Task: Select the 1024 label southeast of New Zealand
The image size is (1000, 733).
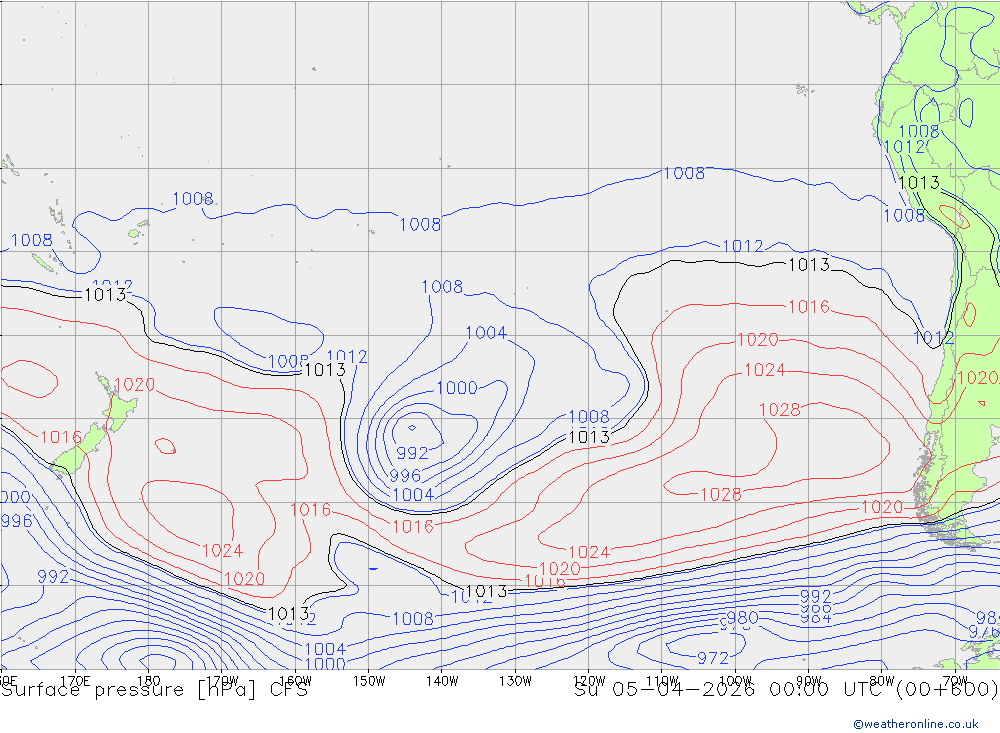Action: point(222,550)
